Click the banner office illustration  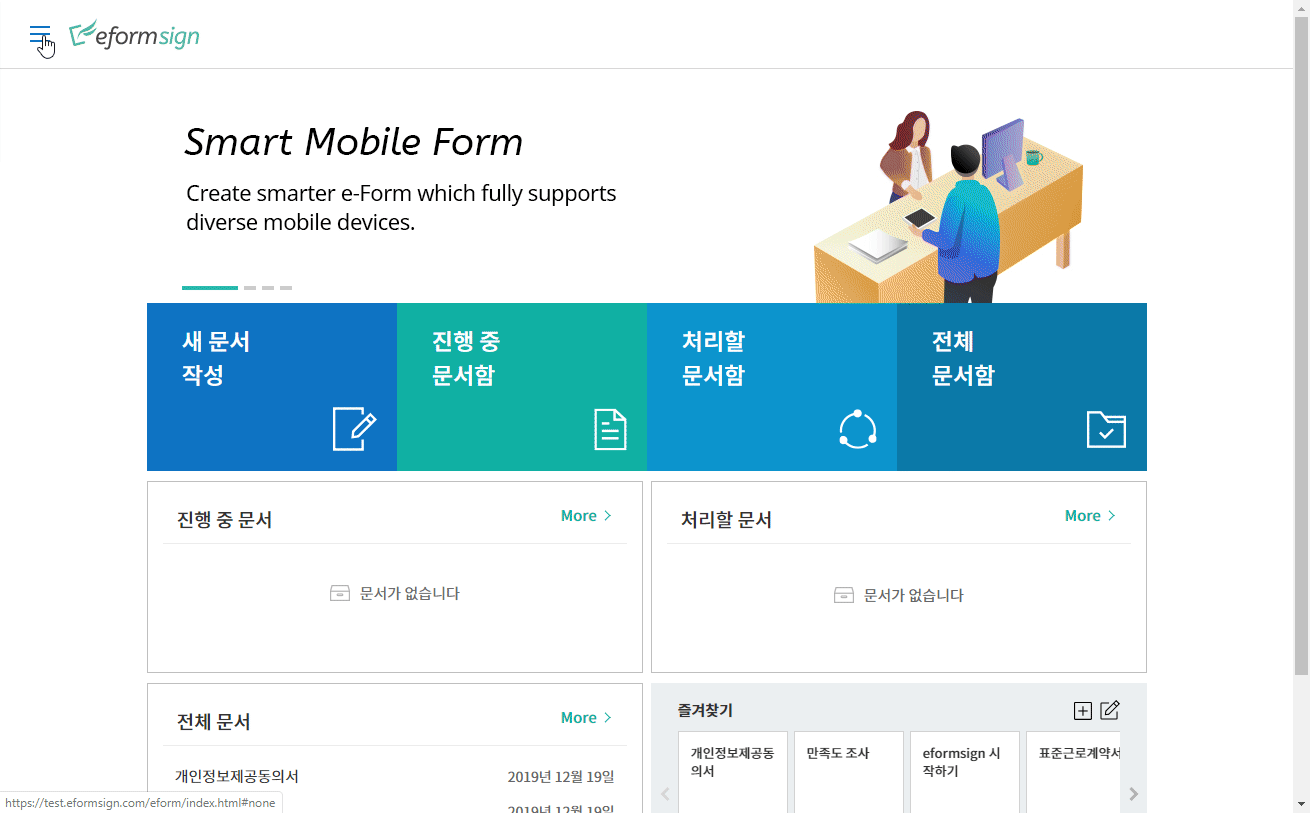point(948,207)
